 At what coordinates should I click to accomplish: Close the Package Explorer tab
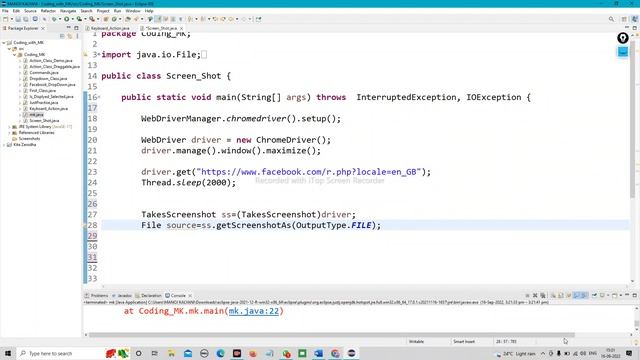click(43, 28)
